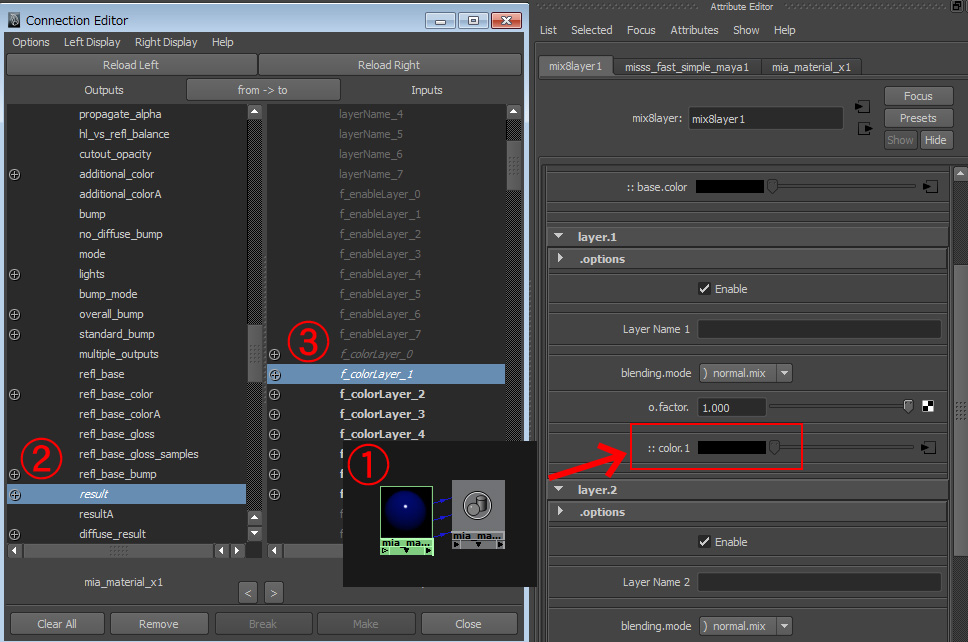This screenshot has height=642, width=968.
Task: Click the Reload Left button
Action: [x=130, y=65]
